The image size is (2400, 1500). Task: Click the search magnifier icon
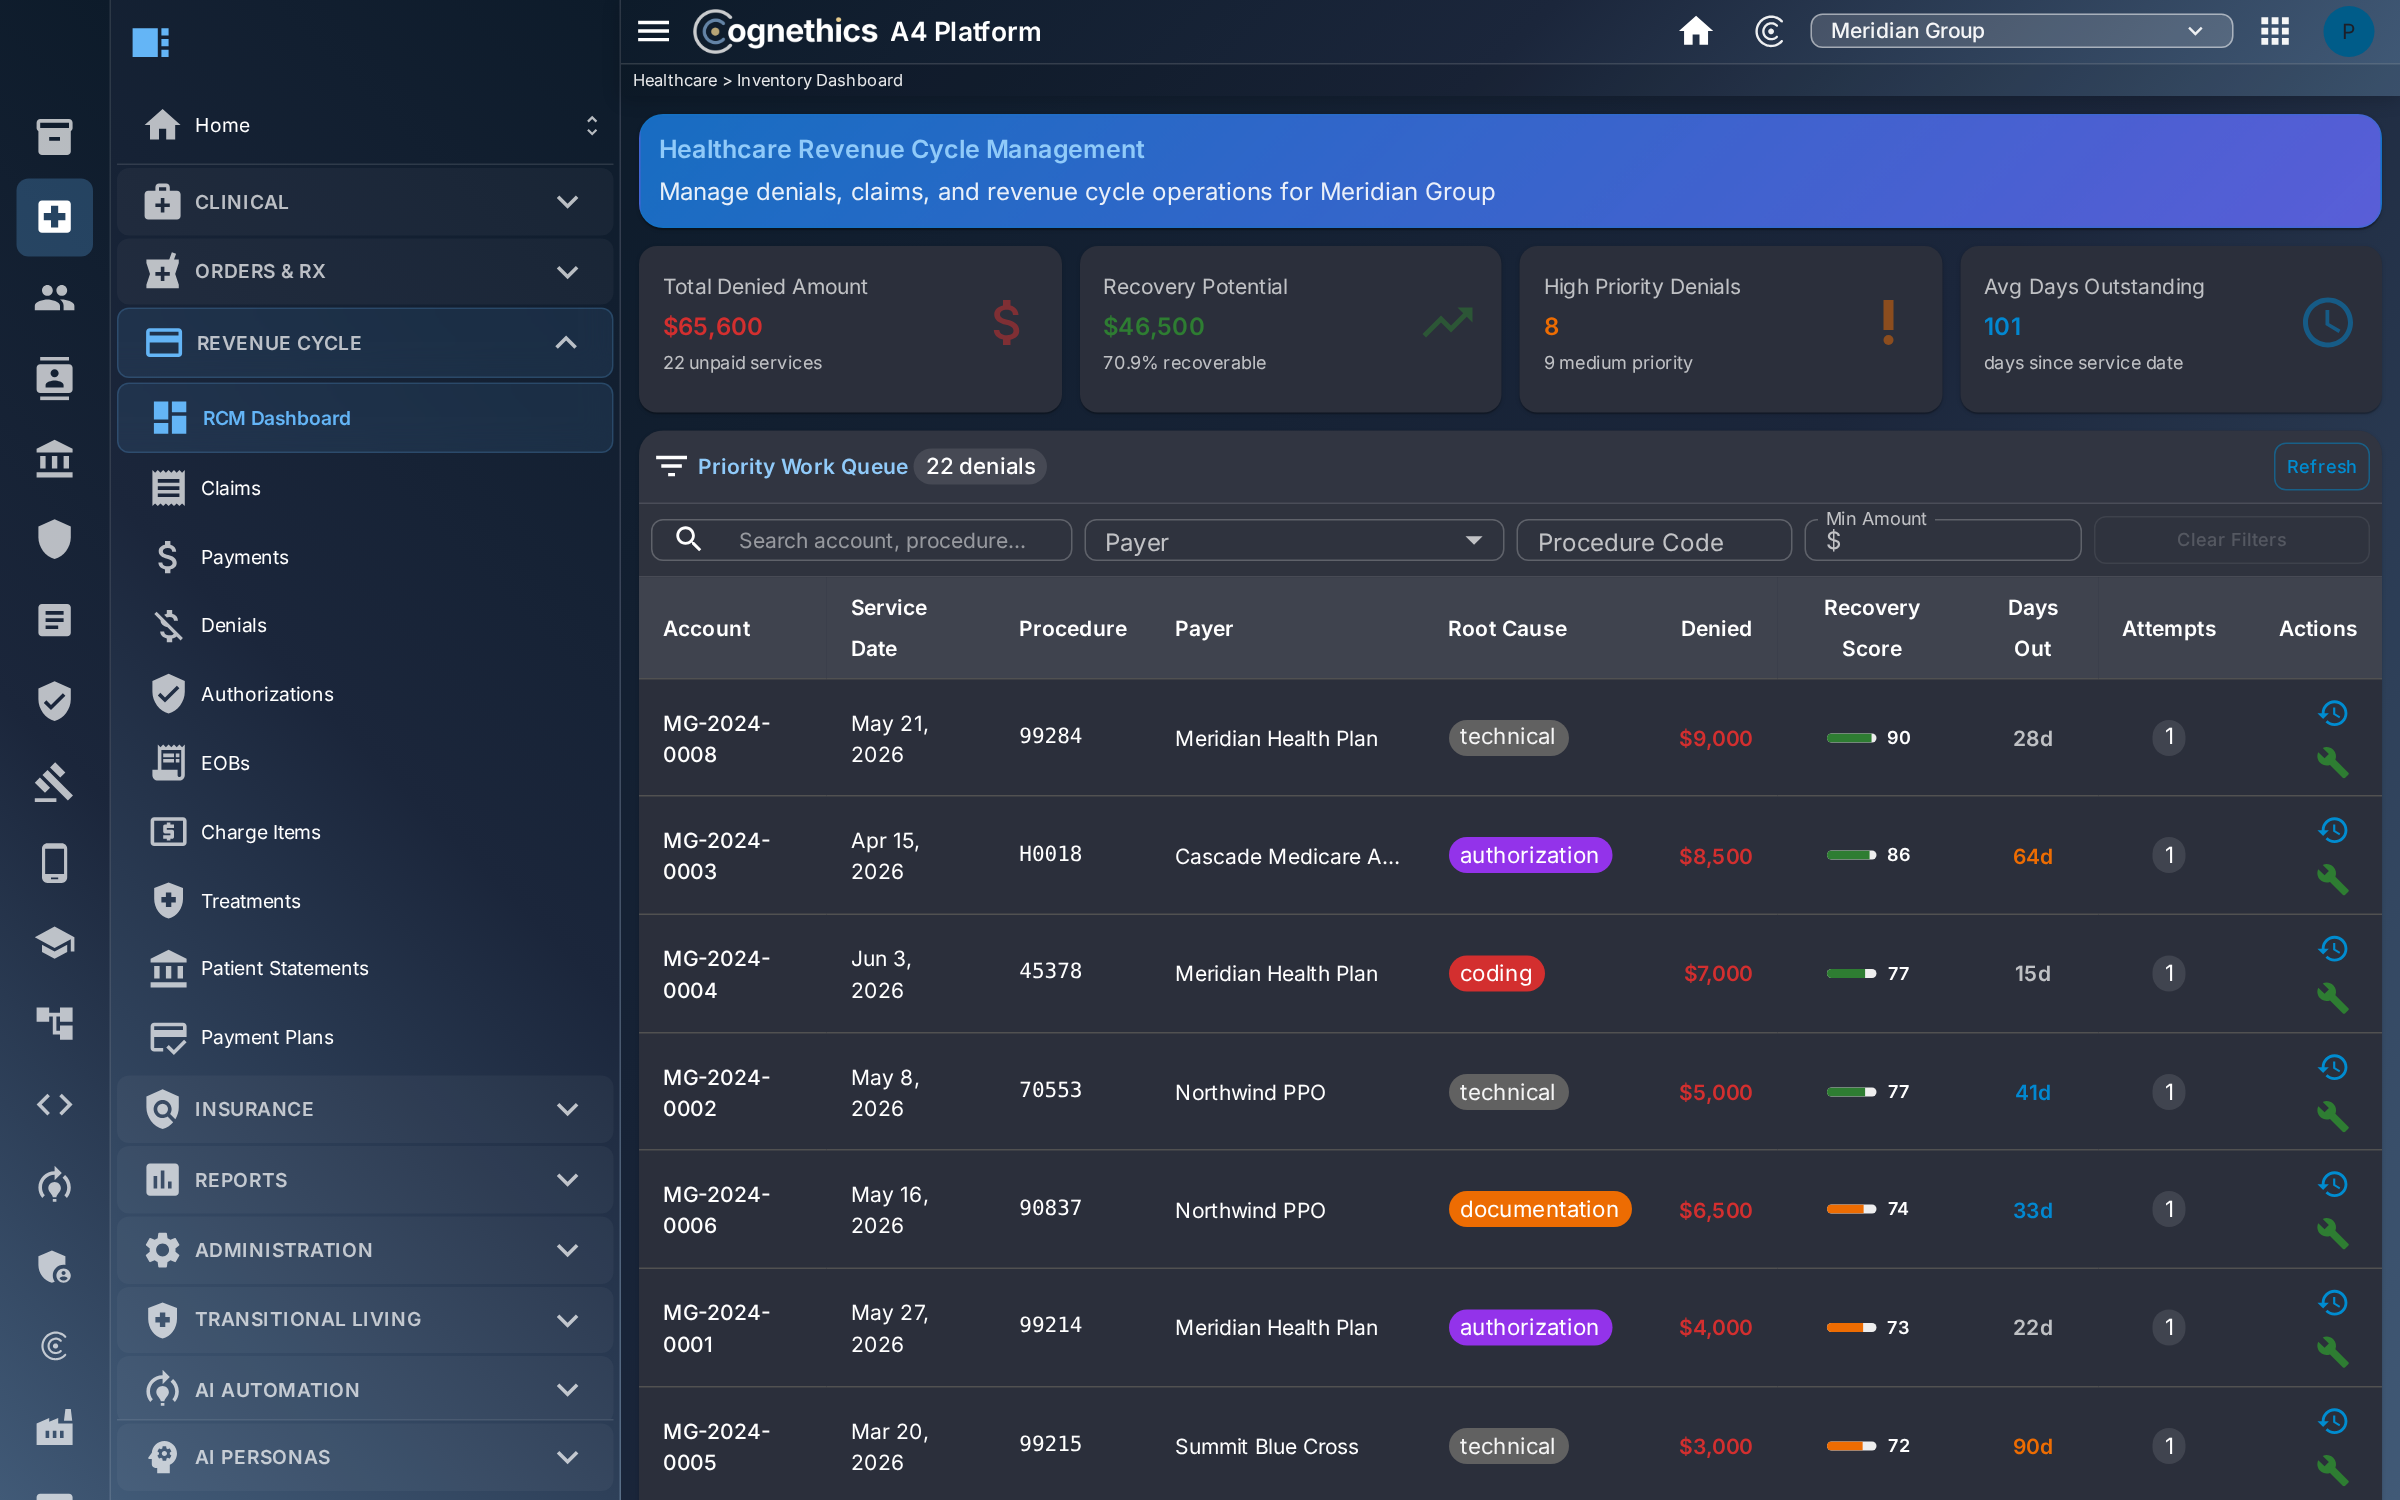(x=688, y=539)
